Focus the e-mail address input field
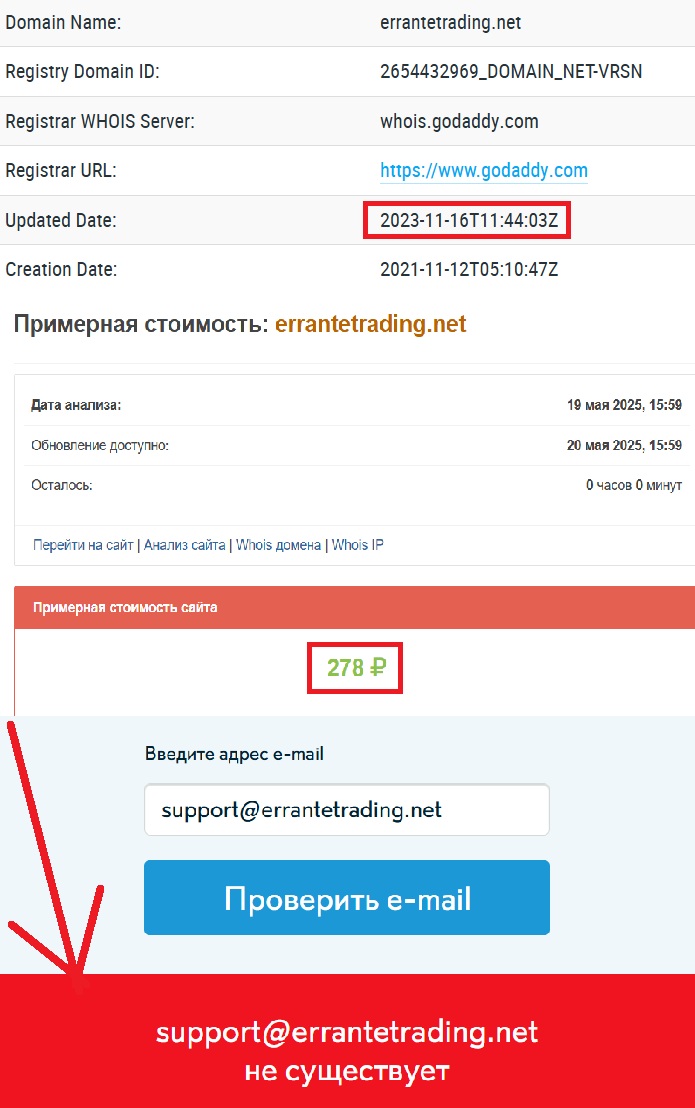The width and height of the screenshot is (695, 1108). pyautogui.click(x=347, y=810)
